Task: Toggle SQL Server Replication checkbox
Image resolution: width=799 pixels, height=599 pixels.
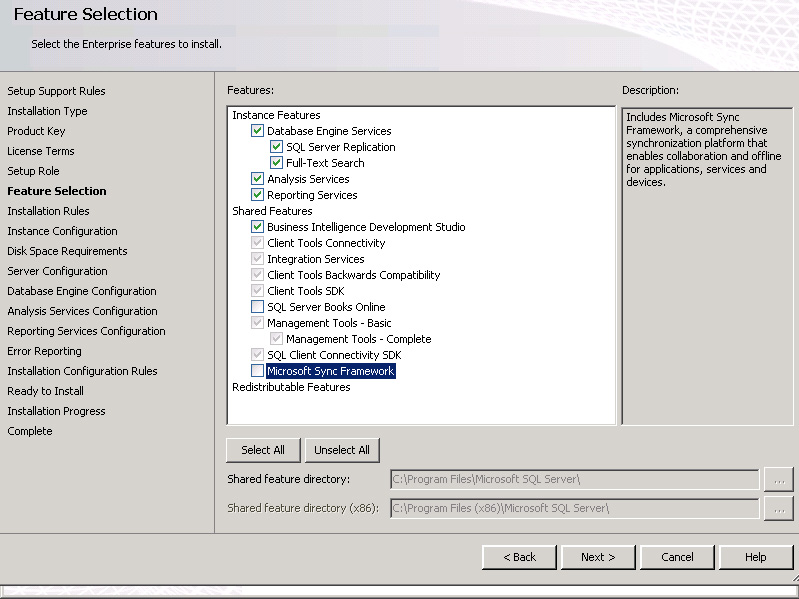Action: [x=276, y=147]
